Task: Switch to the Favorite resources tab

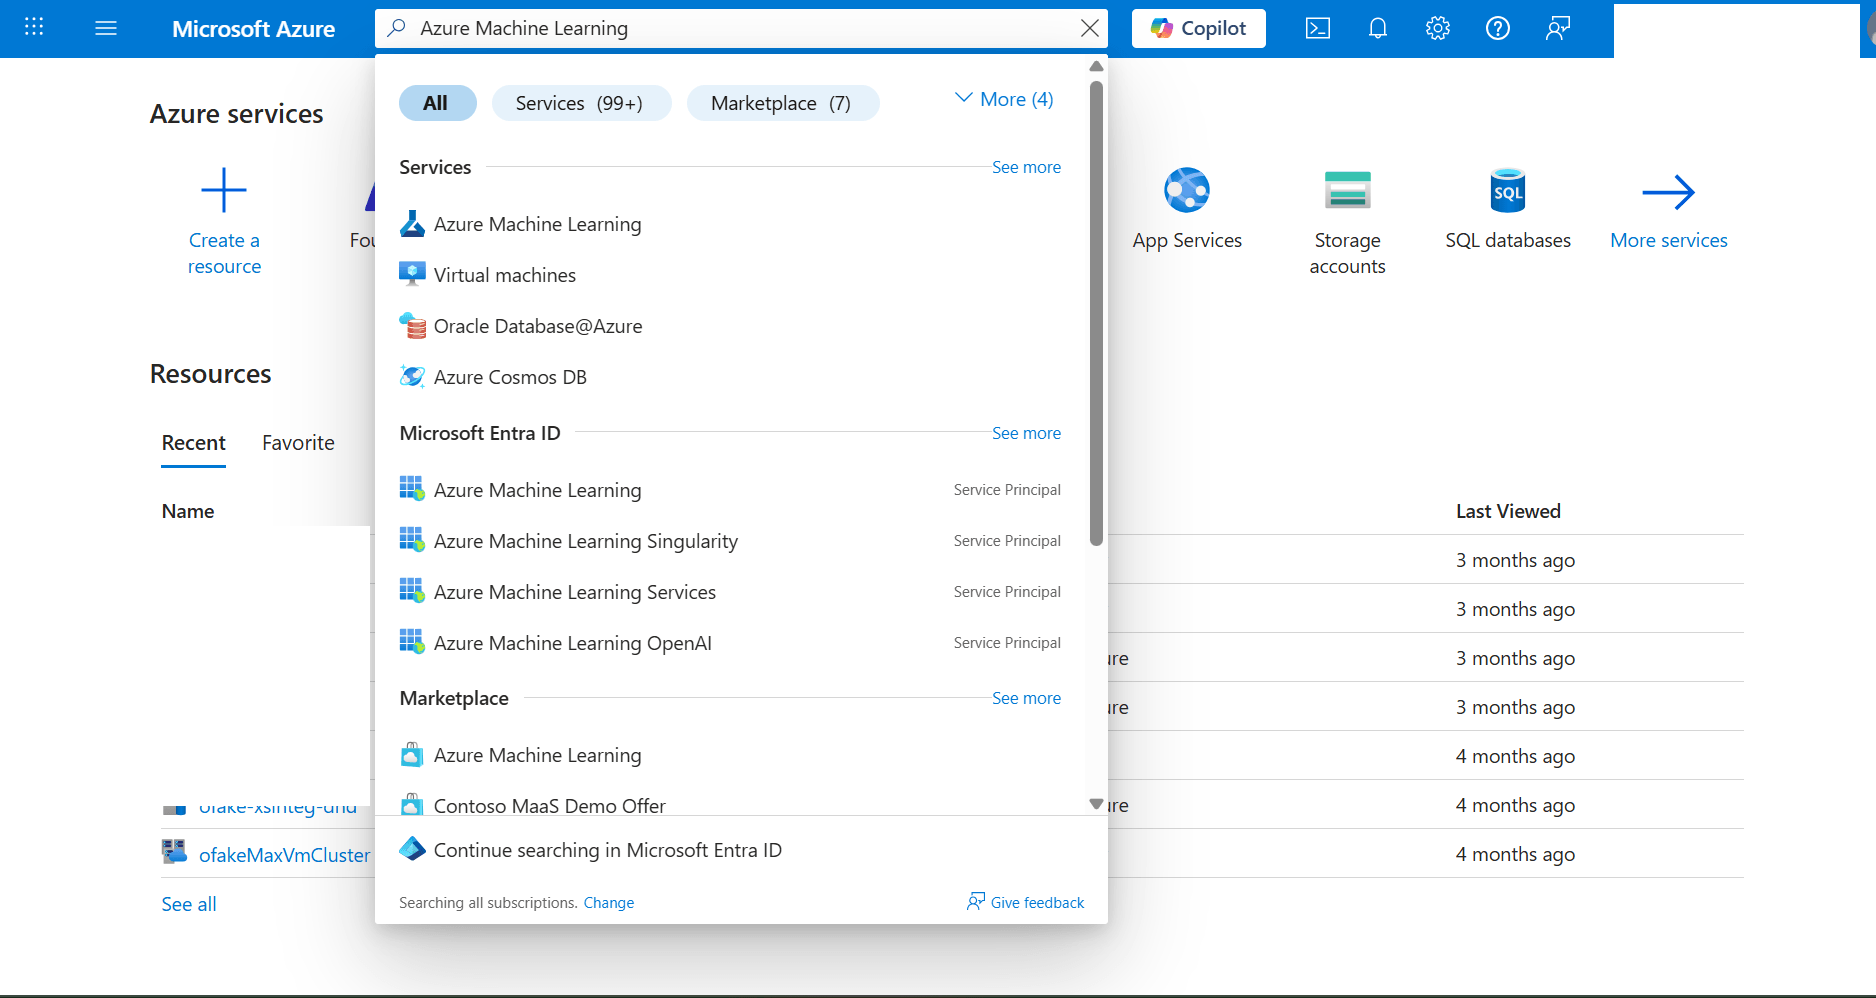Action: pyautogui.click(x=297, y=442)
